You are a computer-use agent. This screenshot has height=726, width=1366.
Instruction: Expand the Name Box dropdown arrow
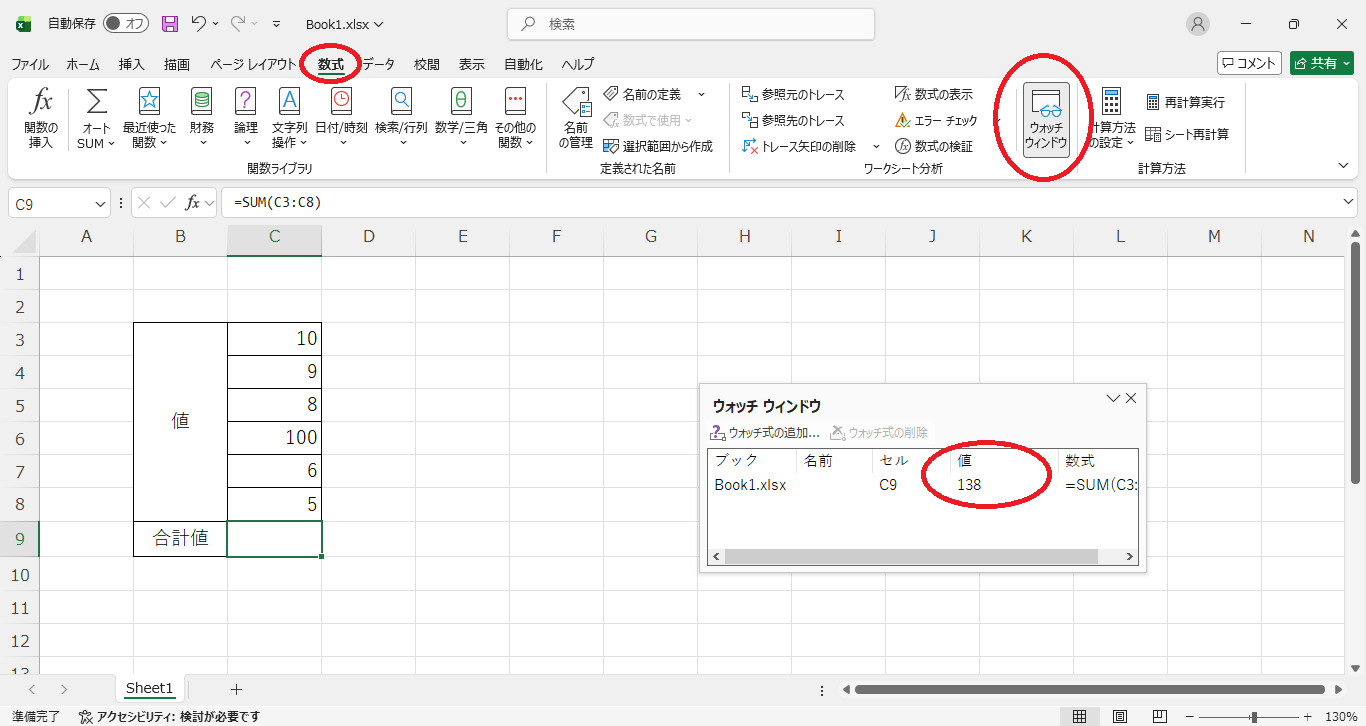coord(101,203)
